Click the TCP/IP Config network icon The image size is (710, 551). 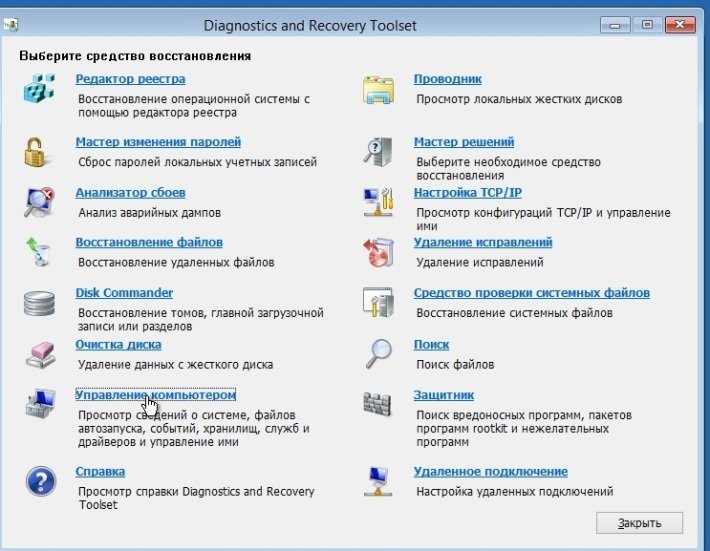378,203
